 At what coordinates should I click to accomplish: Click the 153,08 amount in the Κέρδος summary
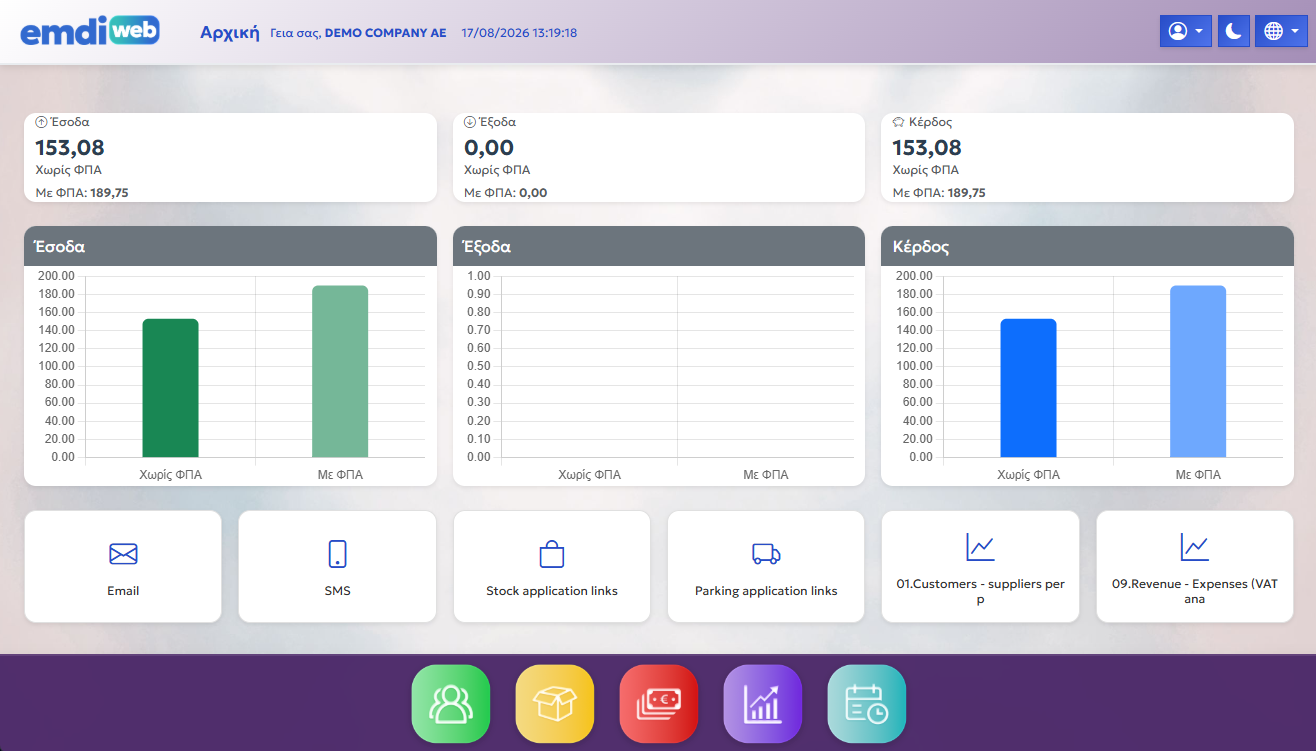(x=927, y=148)
